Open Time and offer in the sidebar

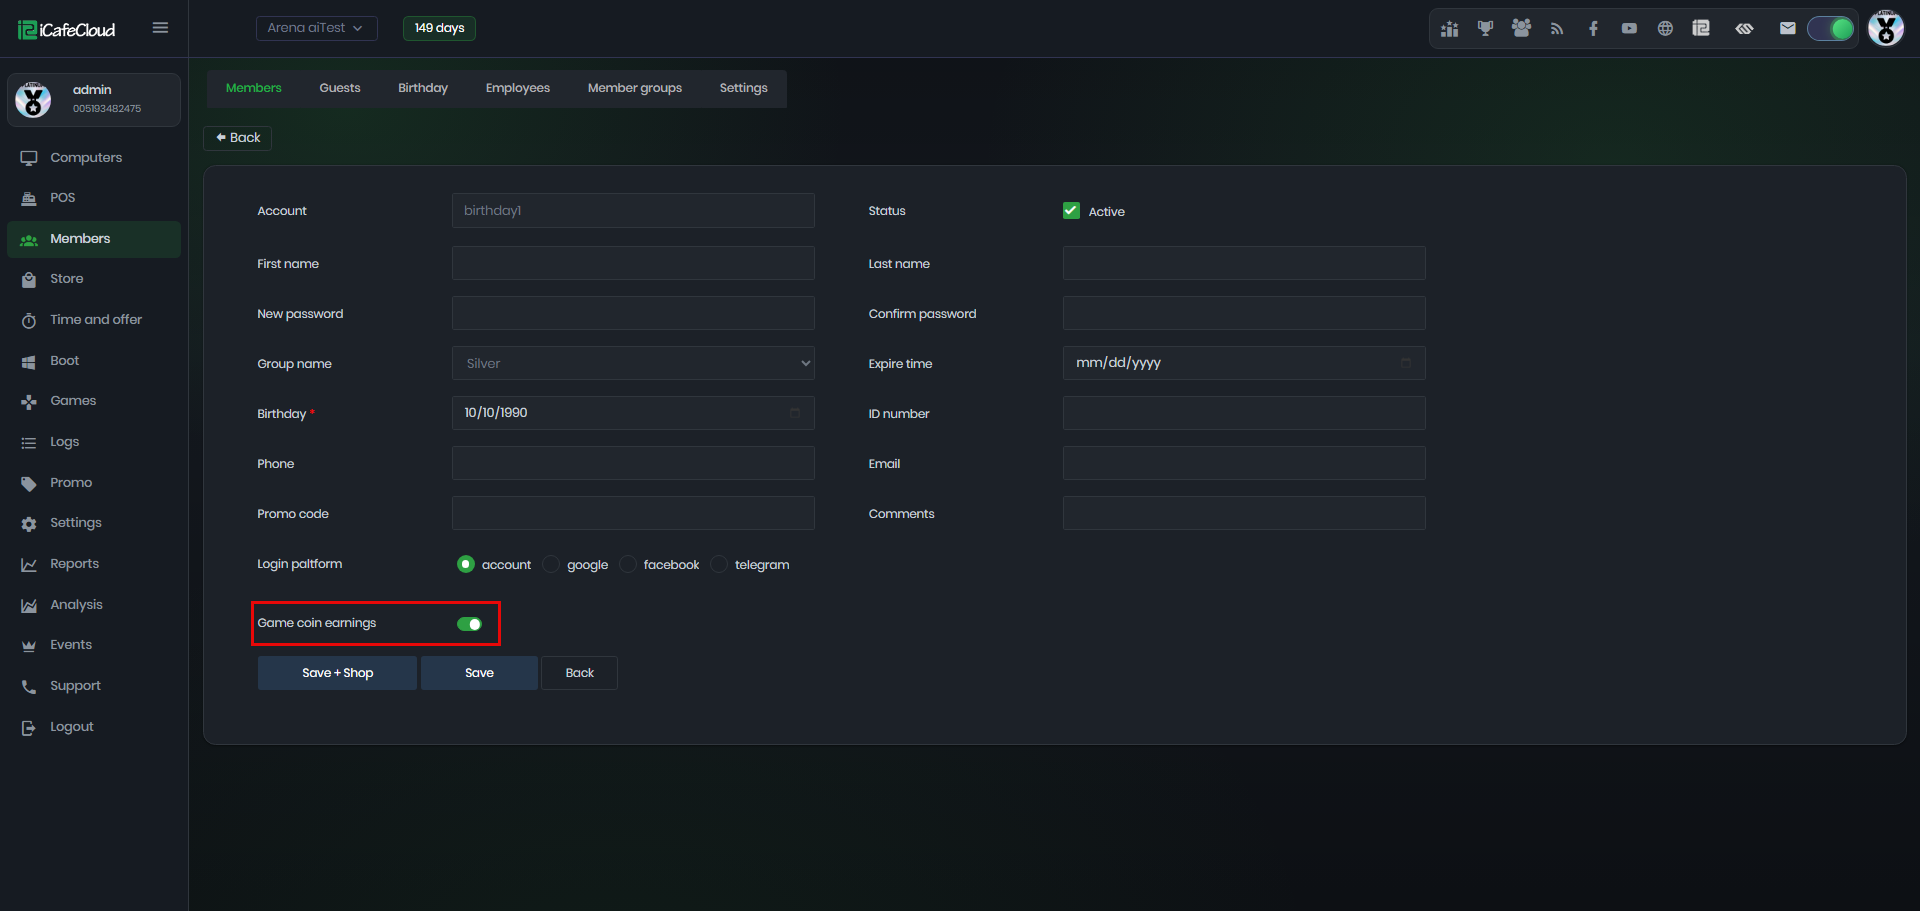(94, 320)
